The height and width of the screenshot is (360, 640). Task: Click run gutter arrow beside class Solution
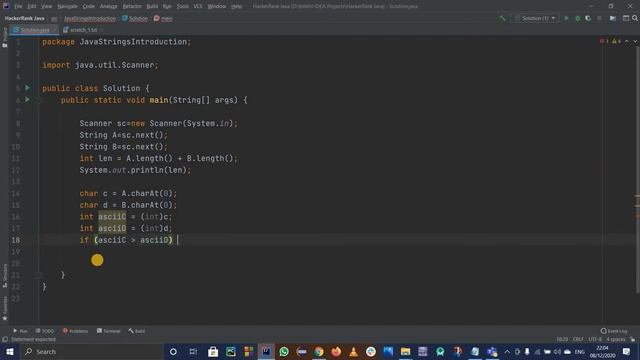click(x=27, y=88)
